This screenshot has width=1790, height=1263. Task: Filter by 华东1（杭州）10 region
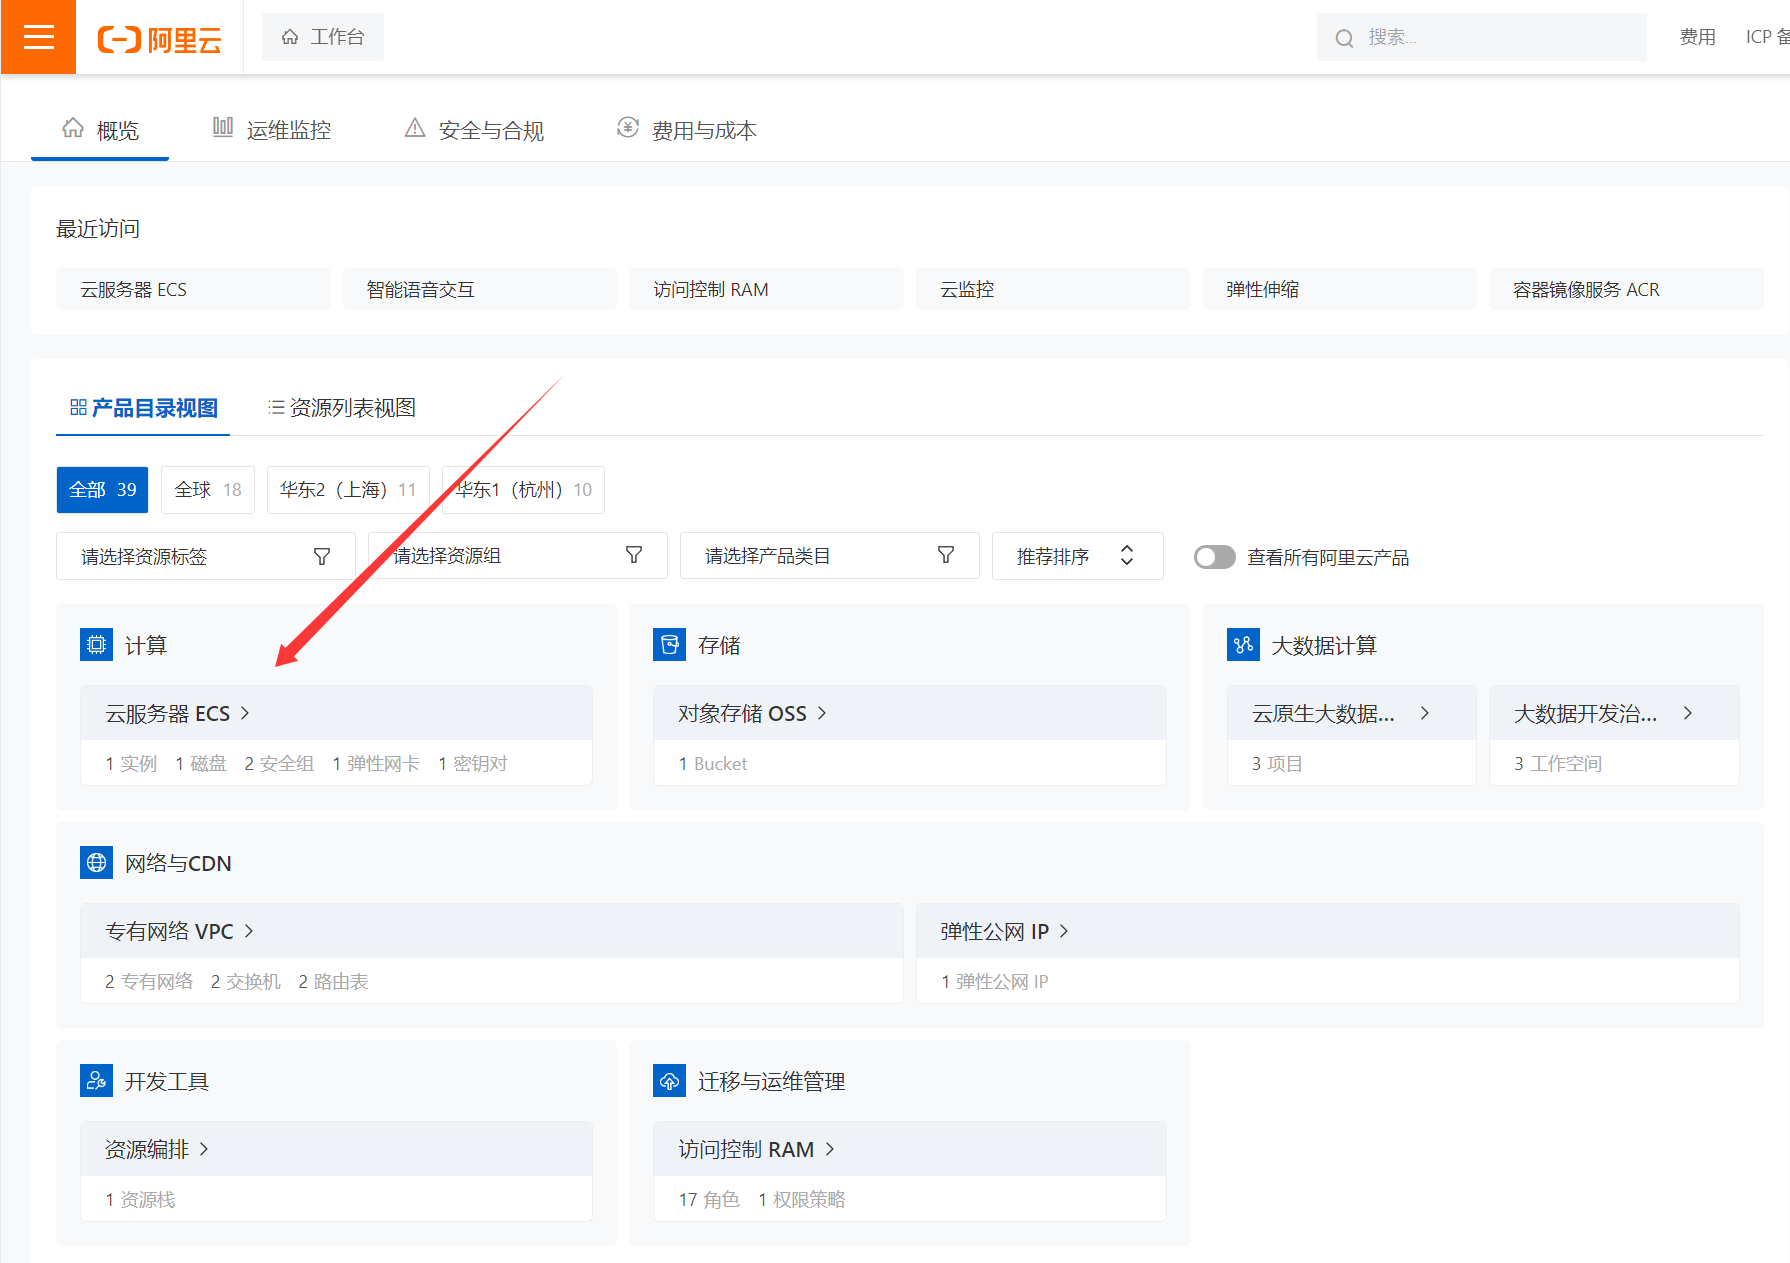tap(523, 490)
